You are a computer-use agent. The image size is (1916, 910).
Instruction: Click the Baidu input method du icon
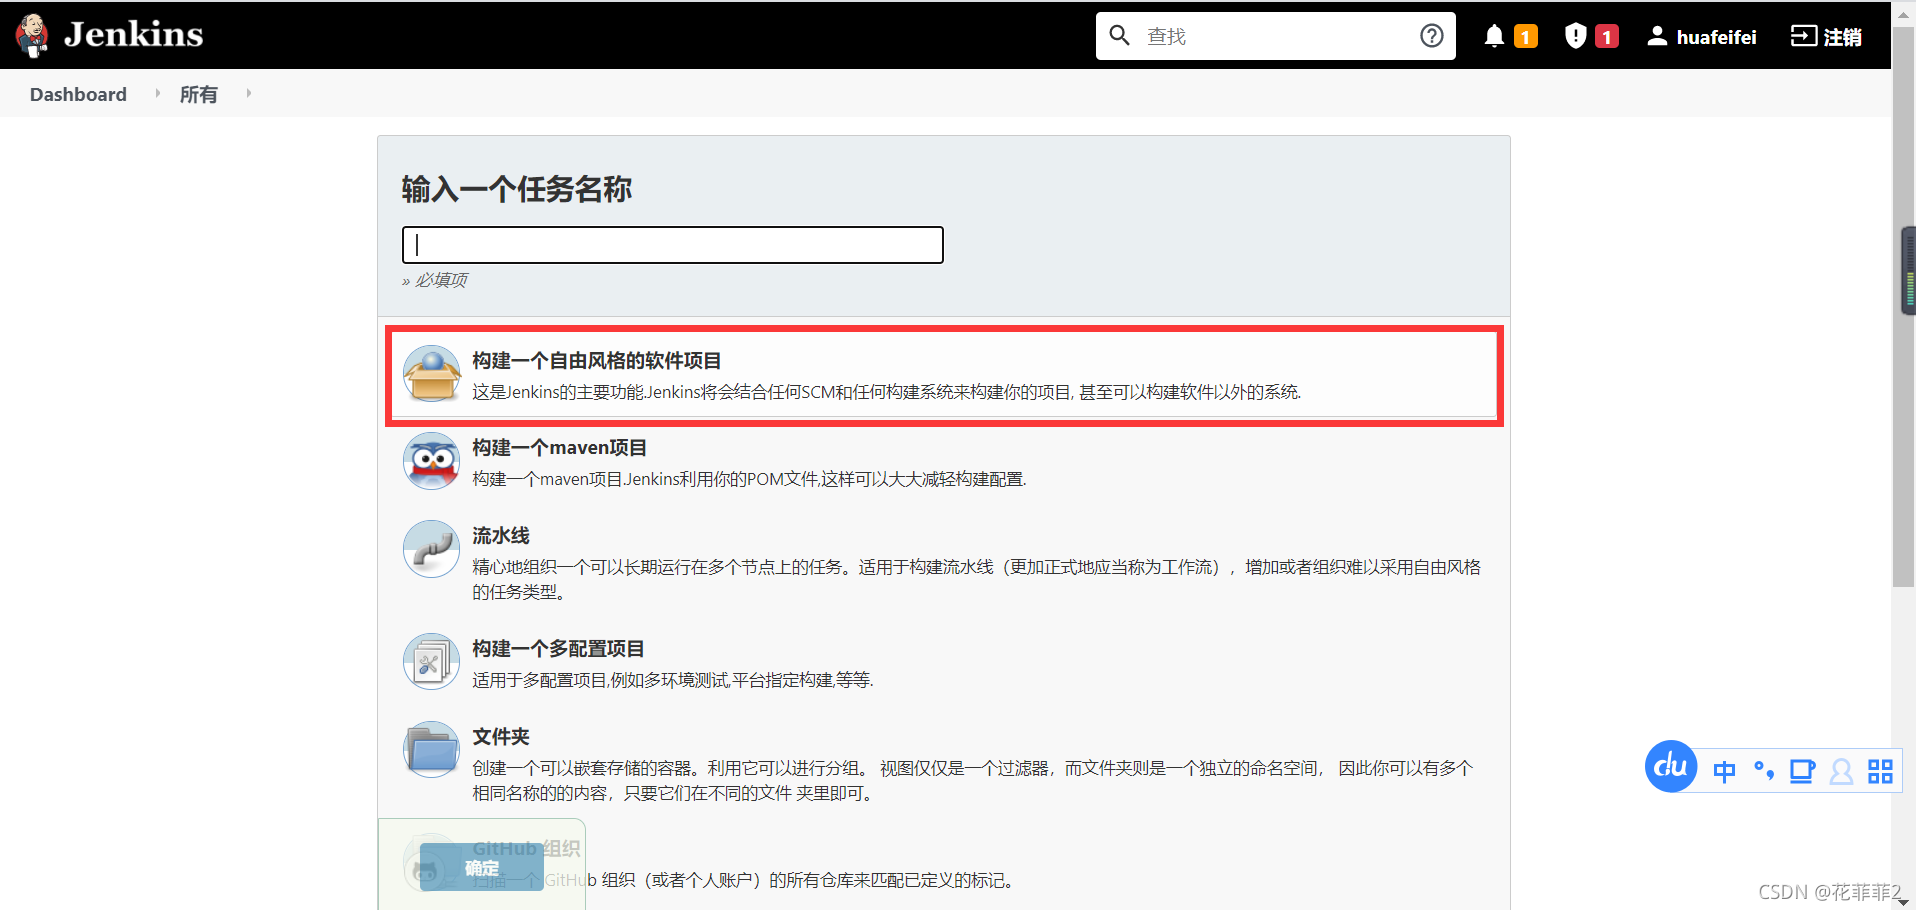[1671, 767]
